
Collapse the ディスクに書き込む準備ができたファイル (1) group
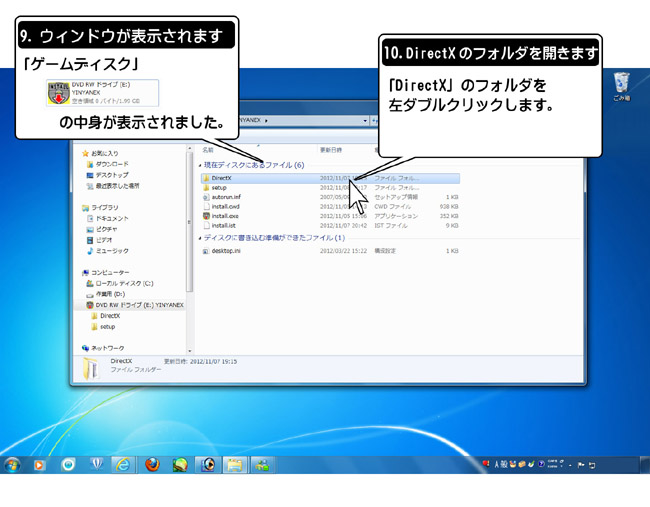point(200,238)
